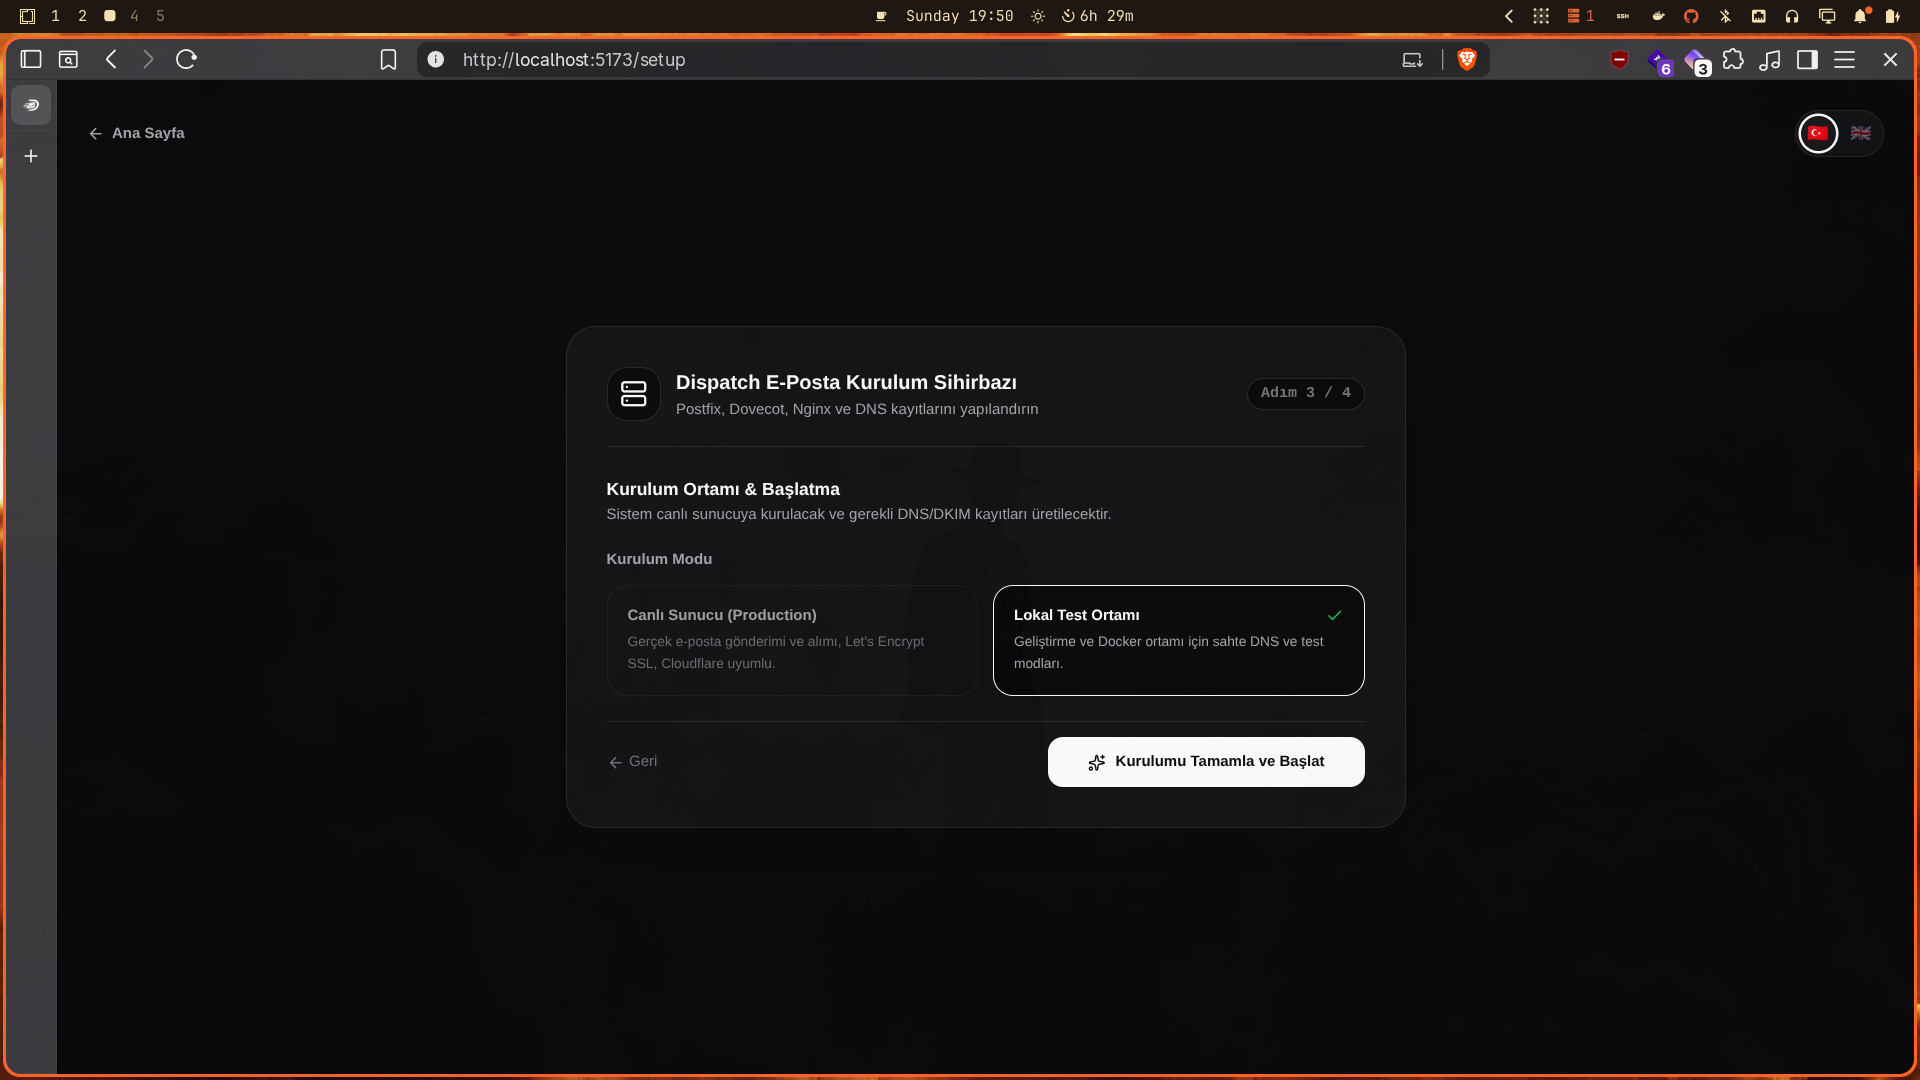The width and height of the screenshot is (1920, 1080).
Task: Click the GitHub icon in the top bar
Action: [1691, 16]
